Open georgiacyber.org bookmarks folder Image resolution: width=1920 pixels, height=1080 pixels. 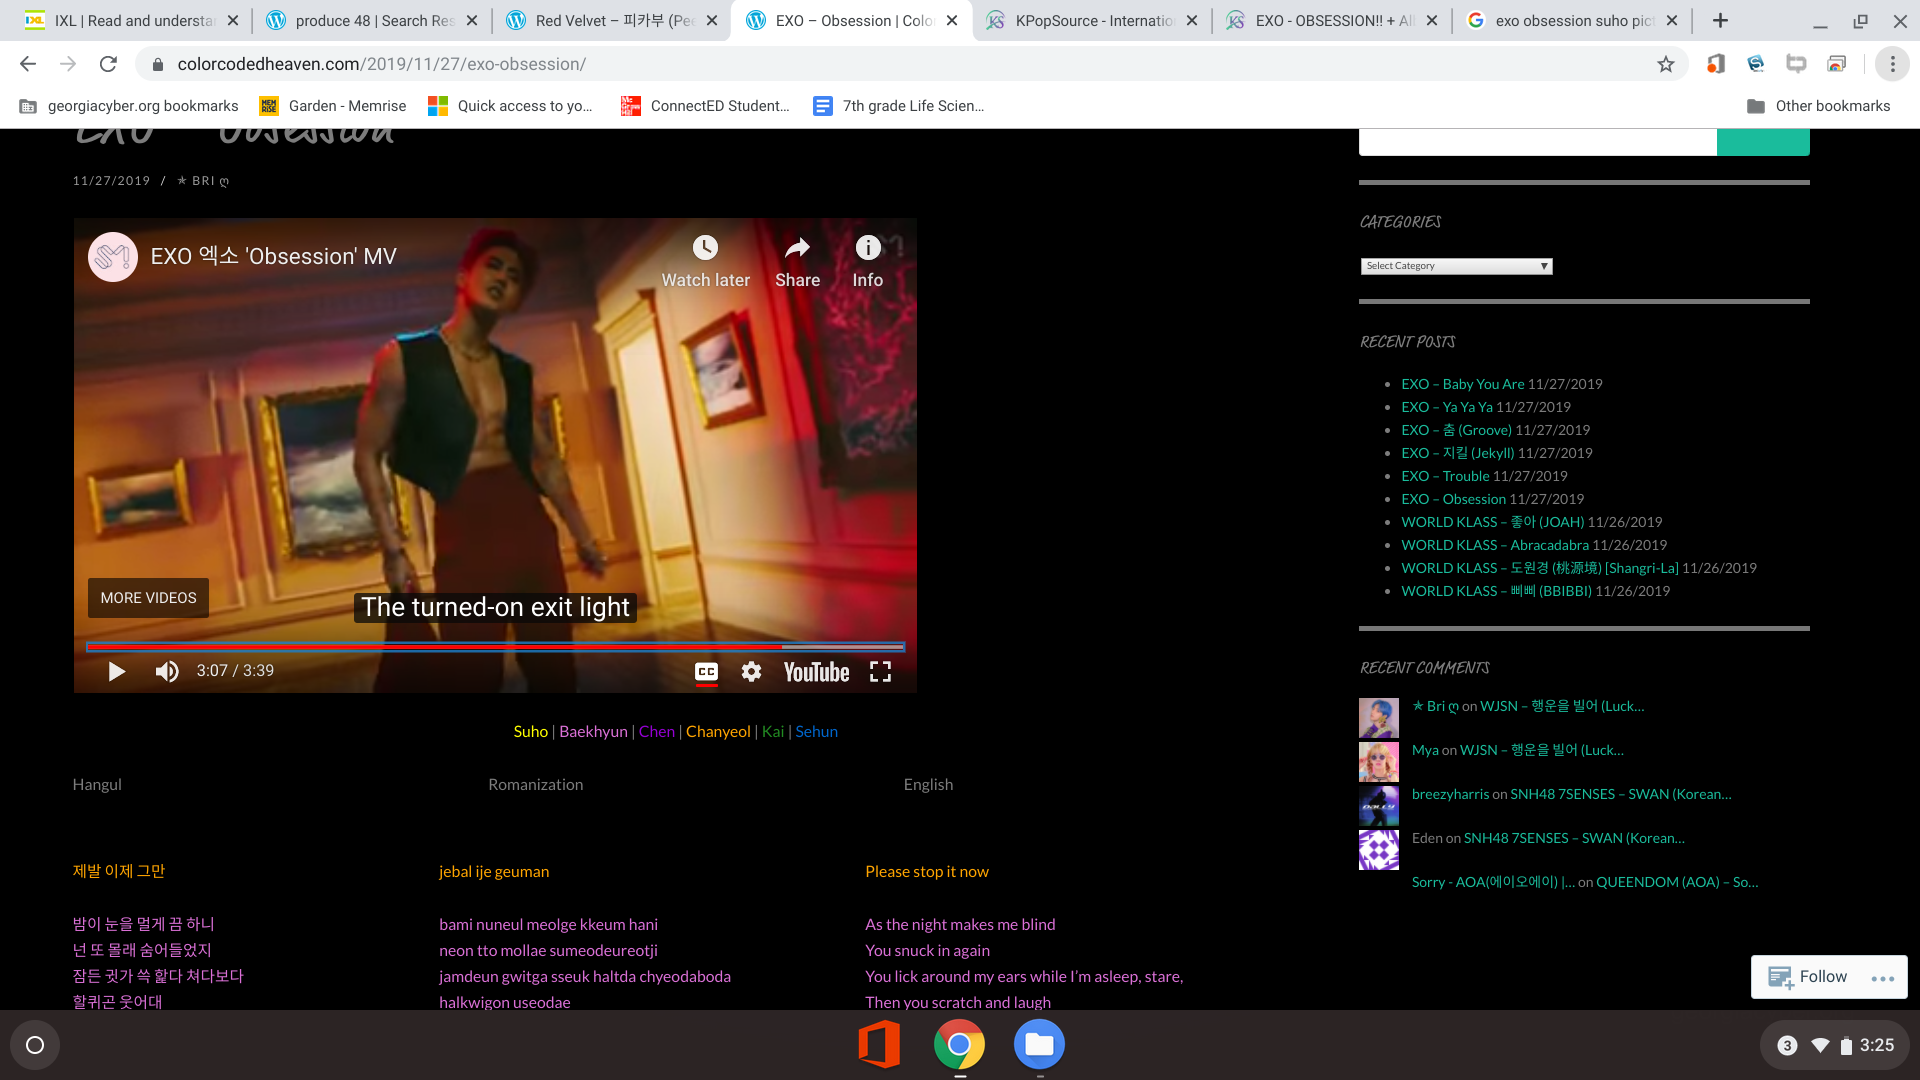(128, 106)
